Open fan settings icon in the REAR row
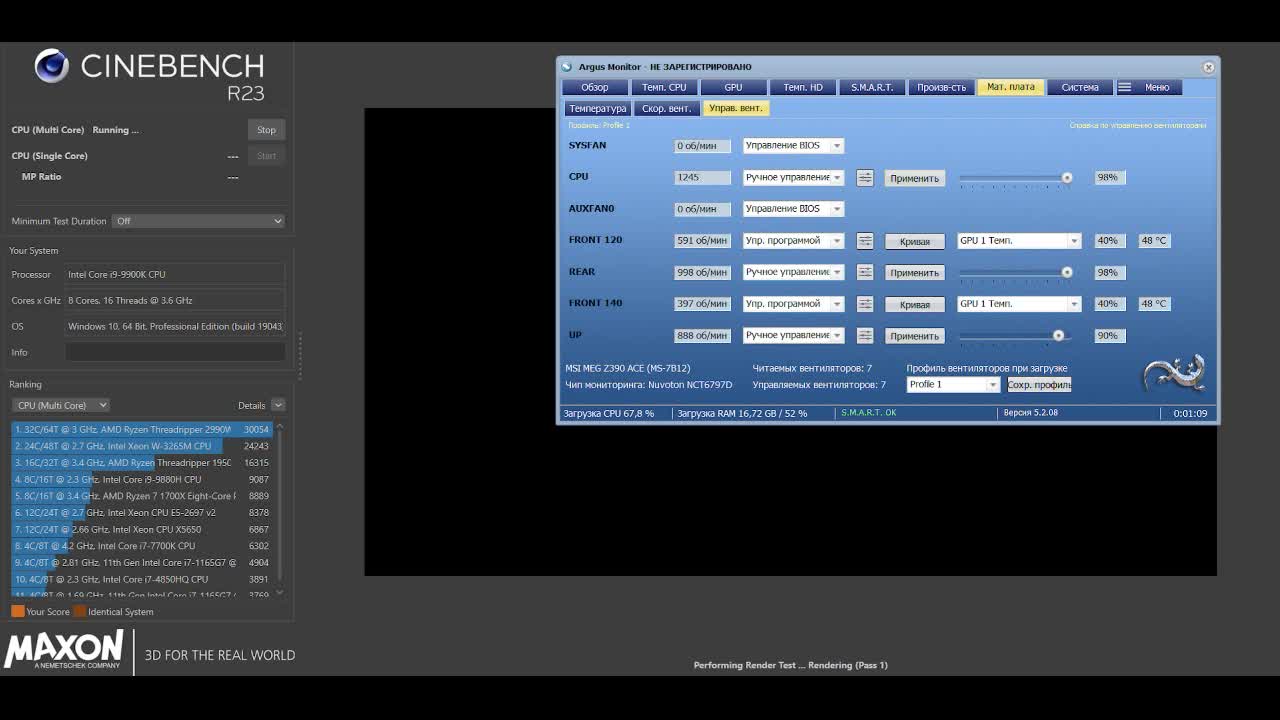This screenshot has width=1280, height=720. pyautogui.click(x=865, y=272)
